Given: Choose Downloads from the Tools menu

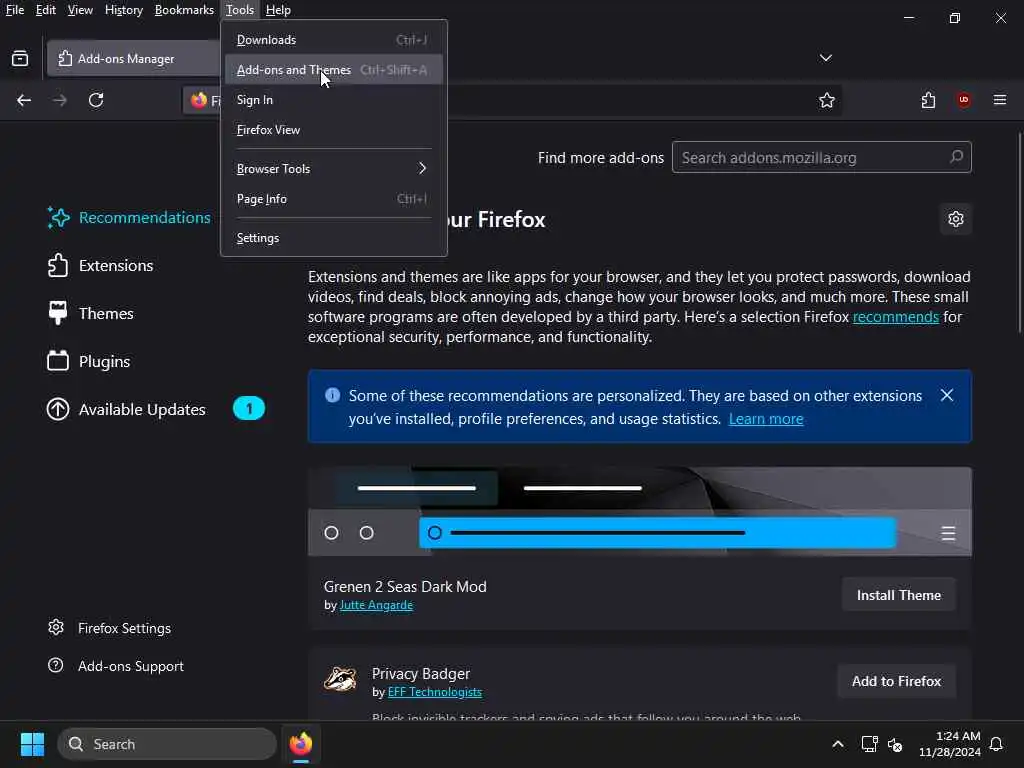Looking at the screenshot, I should pos(334,40).
